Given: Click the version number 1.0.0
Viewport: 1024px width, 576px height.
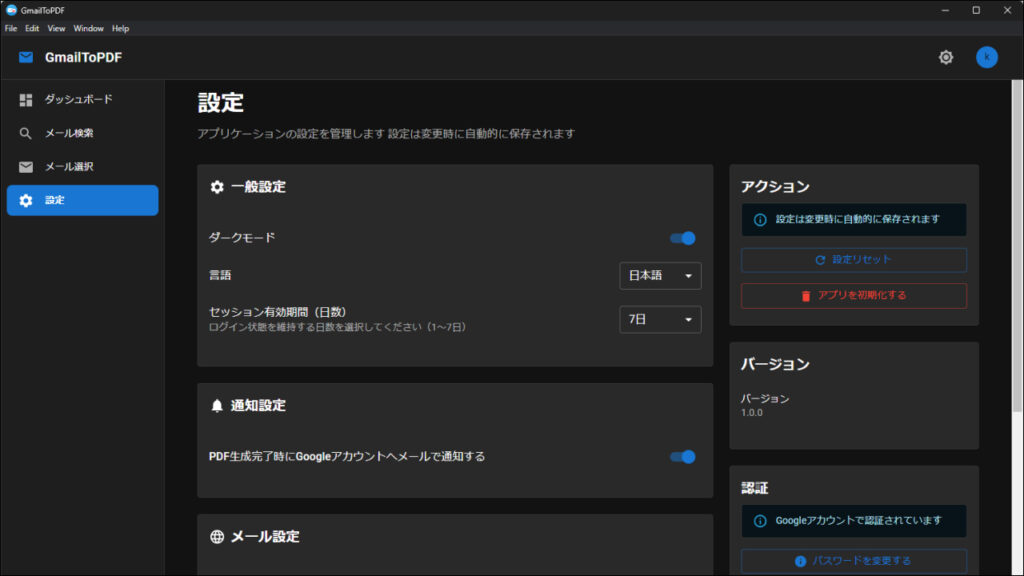Looking at the screenshot, I should coord(751,413).
